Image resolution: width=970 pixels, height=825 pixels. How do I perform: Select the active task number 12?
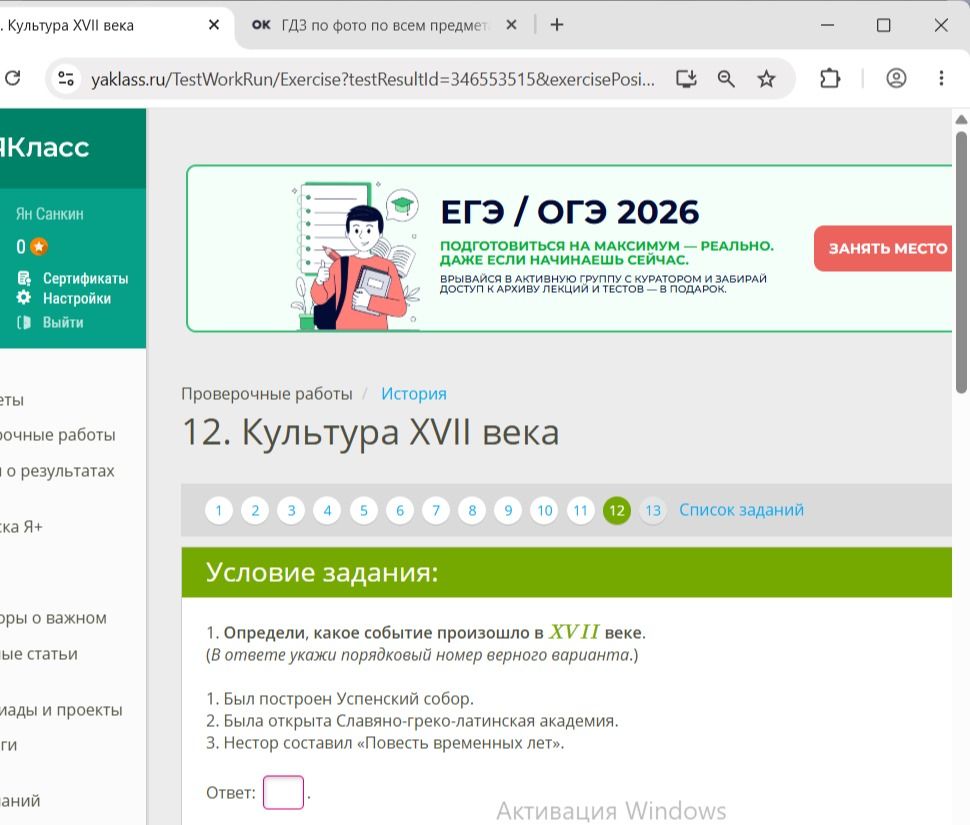[x=617, y=511]
